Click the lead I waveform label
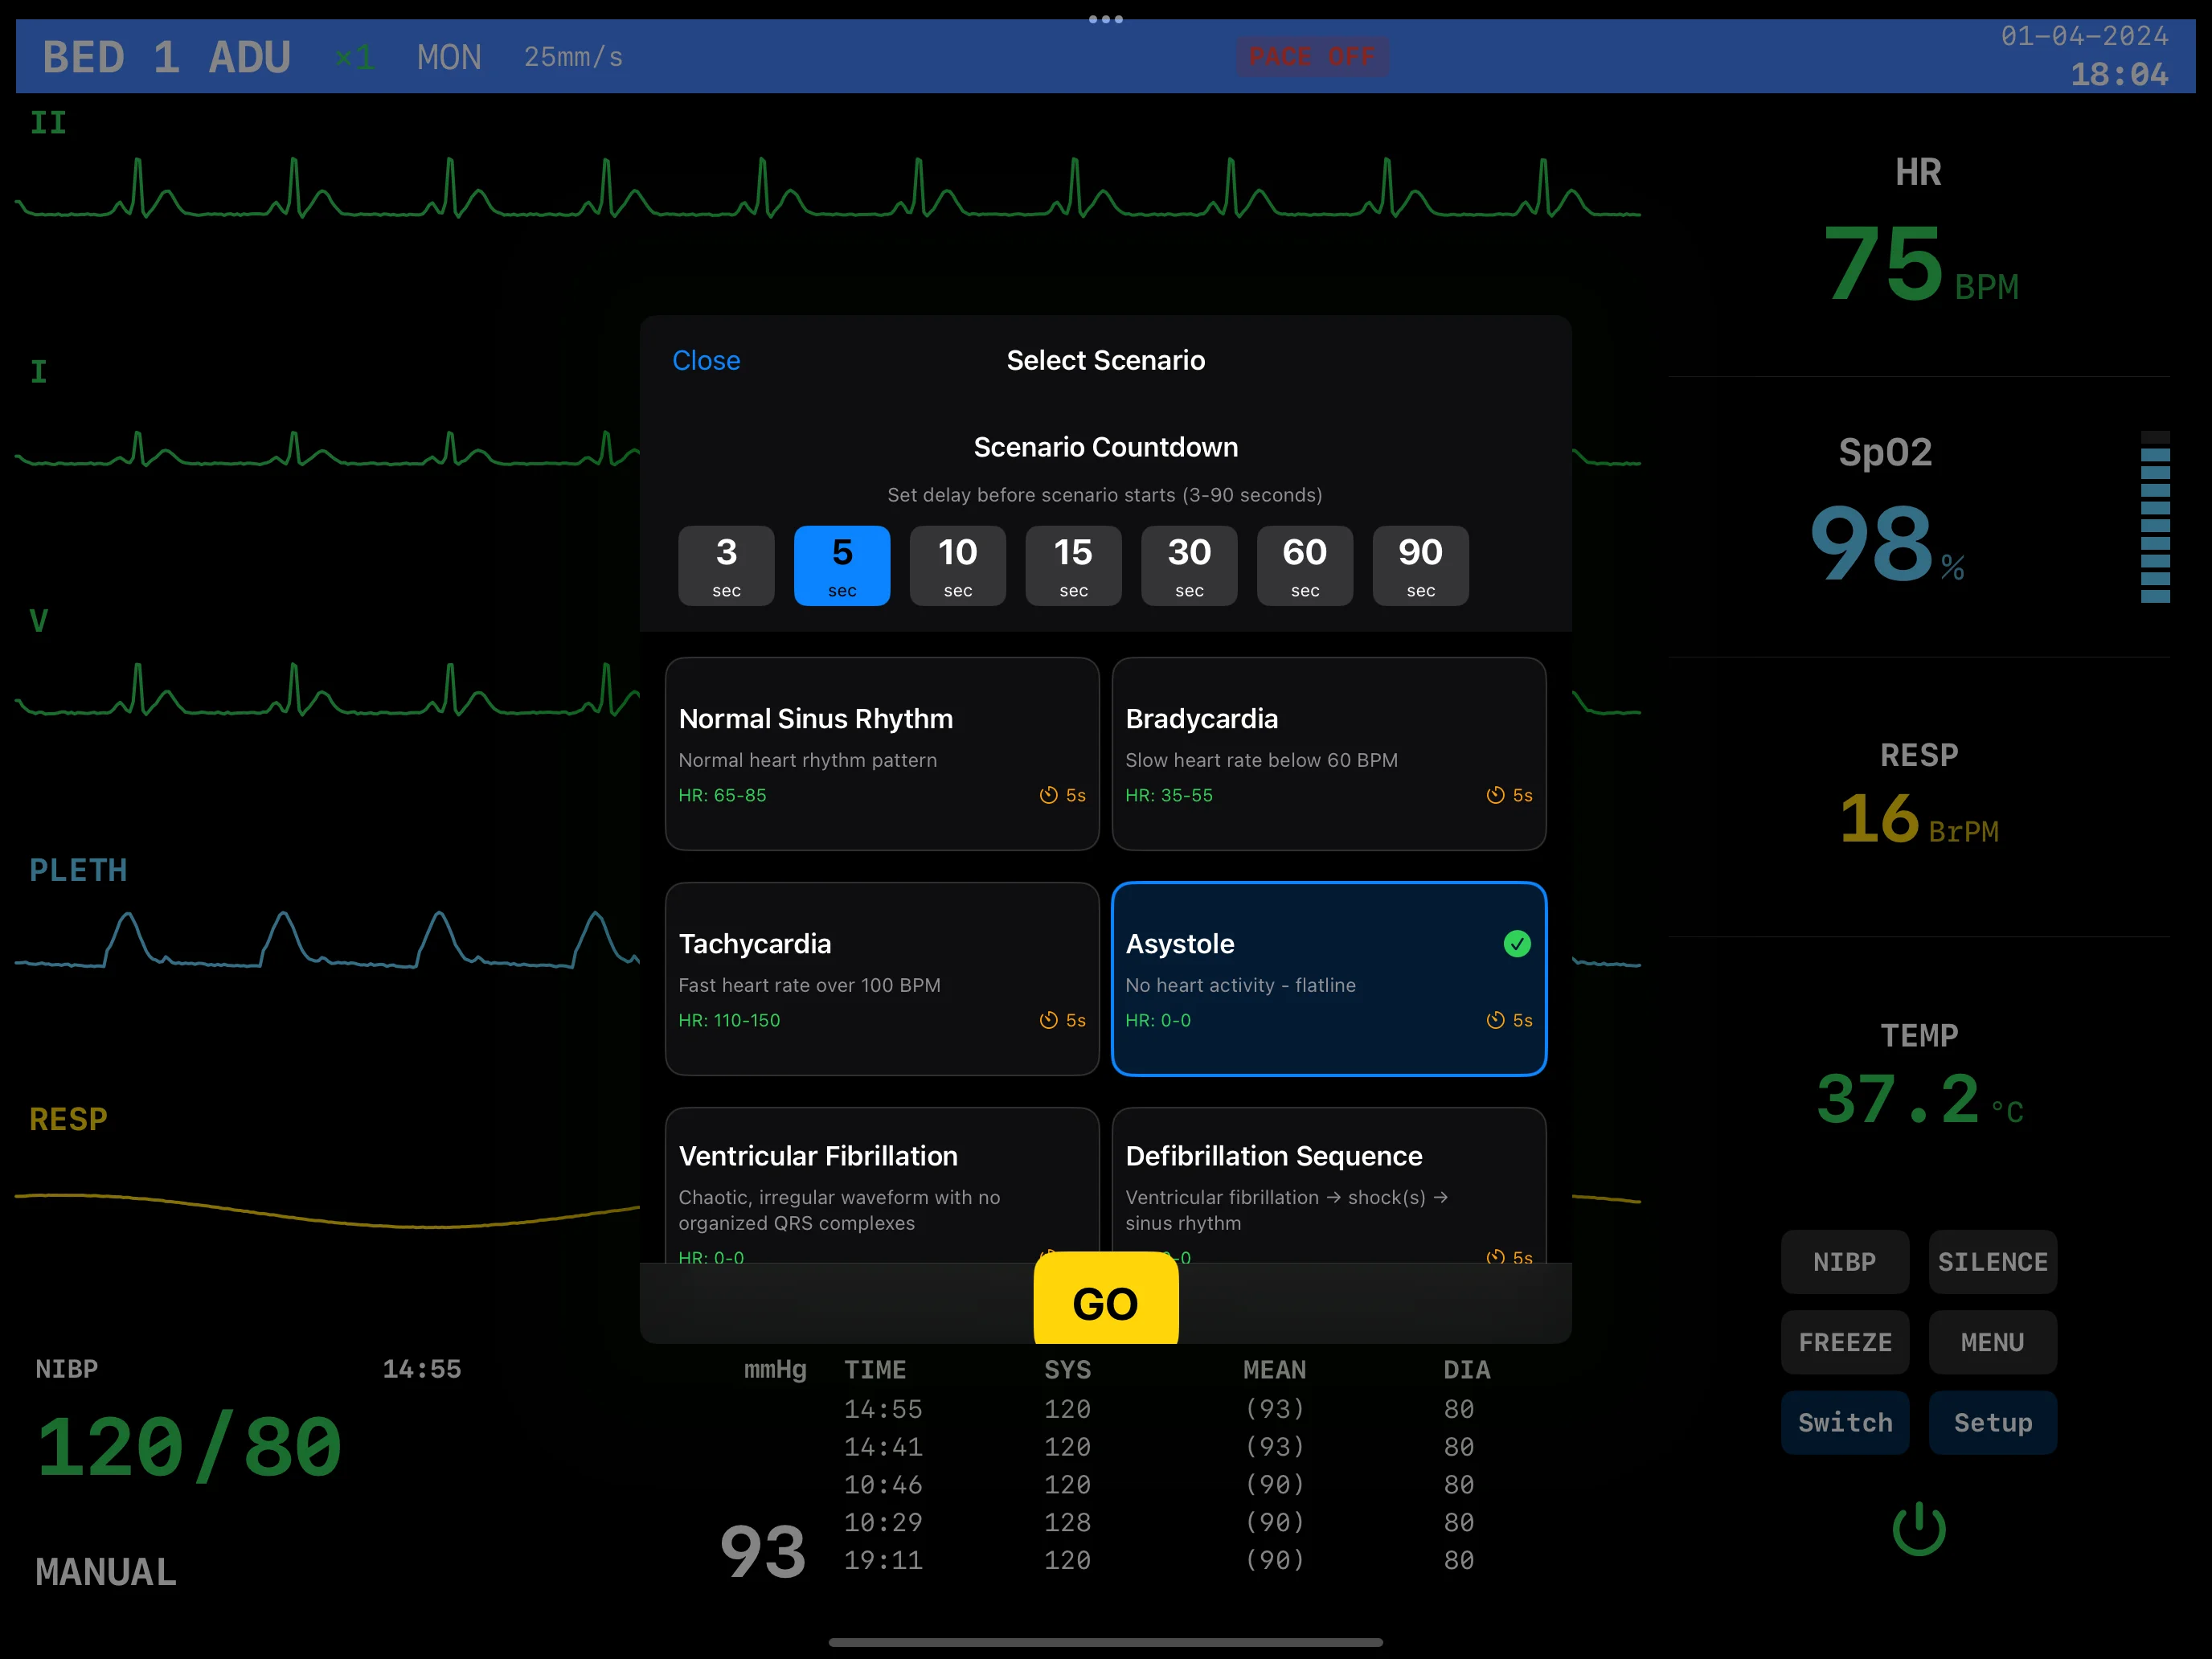The width and height of the screenshot is (2212, 1659). tap(39, 372)
